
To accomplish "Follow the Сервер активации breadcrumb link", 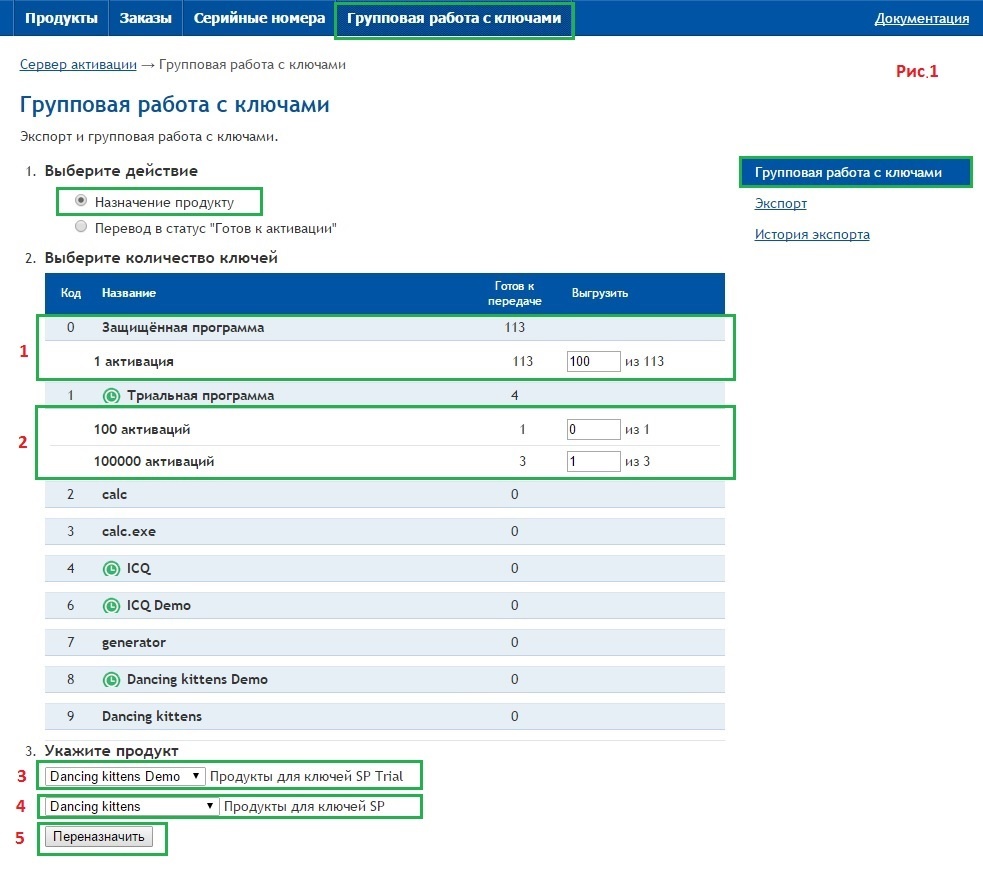I will click(x=78, y=64).
